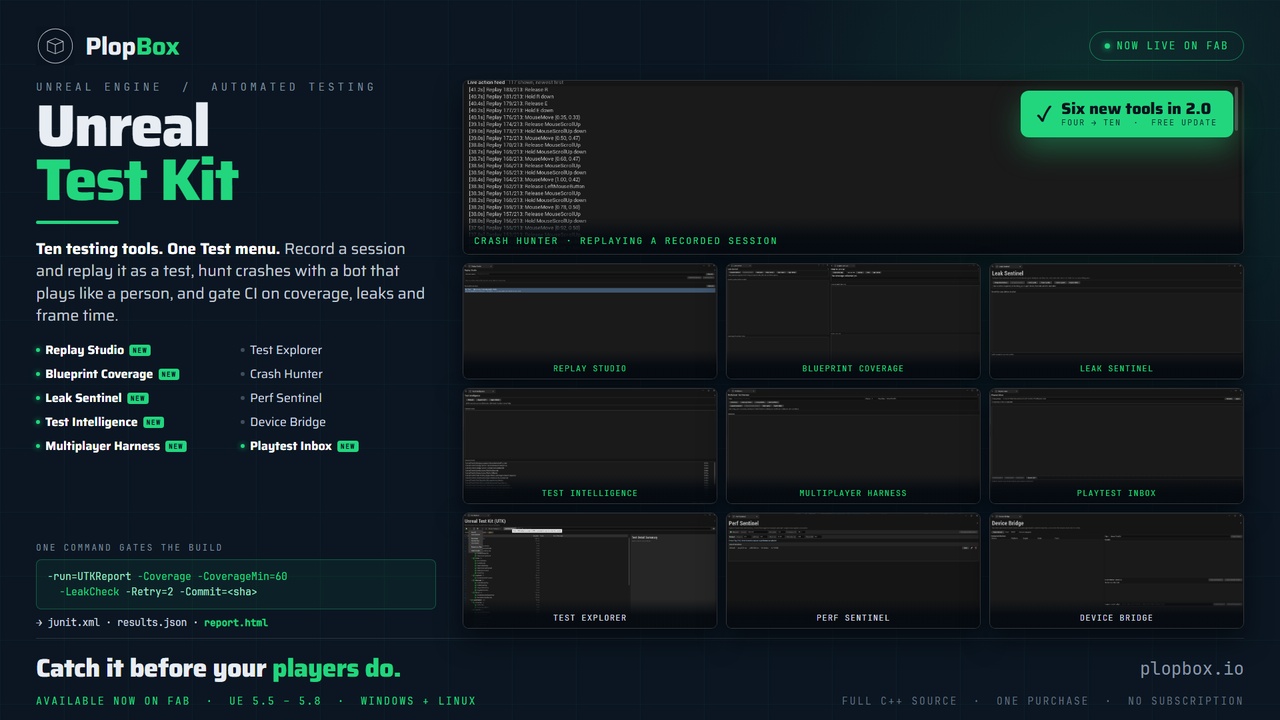Click 'Catch it before your players do.' tagline
This screenshot has height=720, width=1280.
(218, 669)
